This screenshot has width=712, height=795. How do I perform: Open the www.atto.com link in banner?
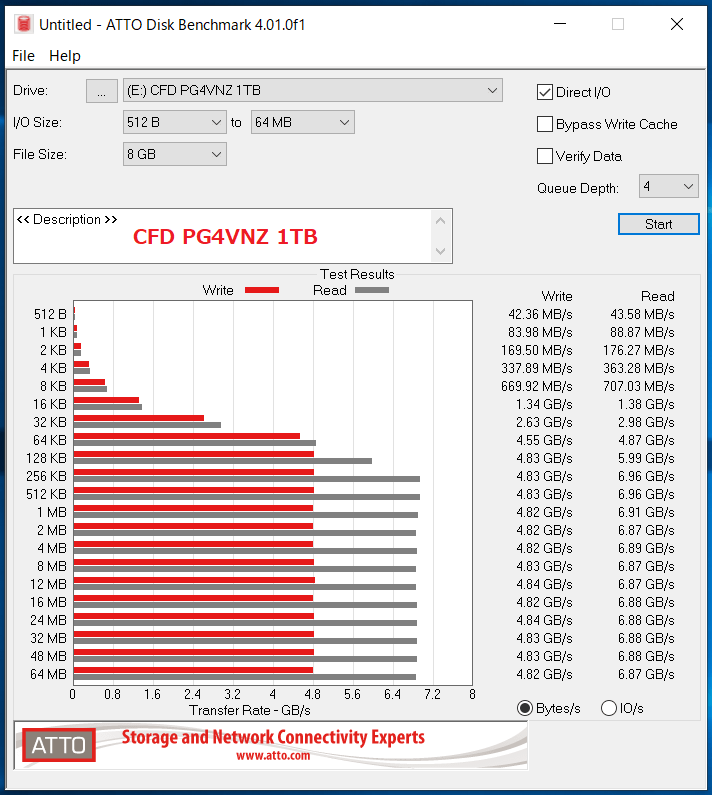pos(273,755)
